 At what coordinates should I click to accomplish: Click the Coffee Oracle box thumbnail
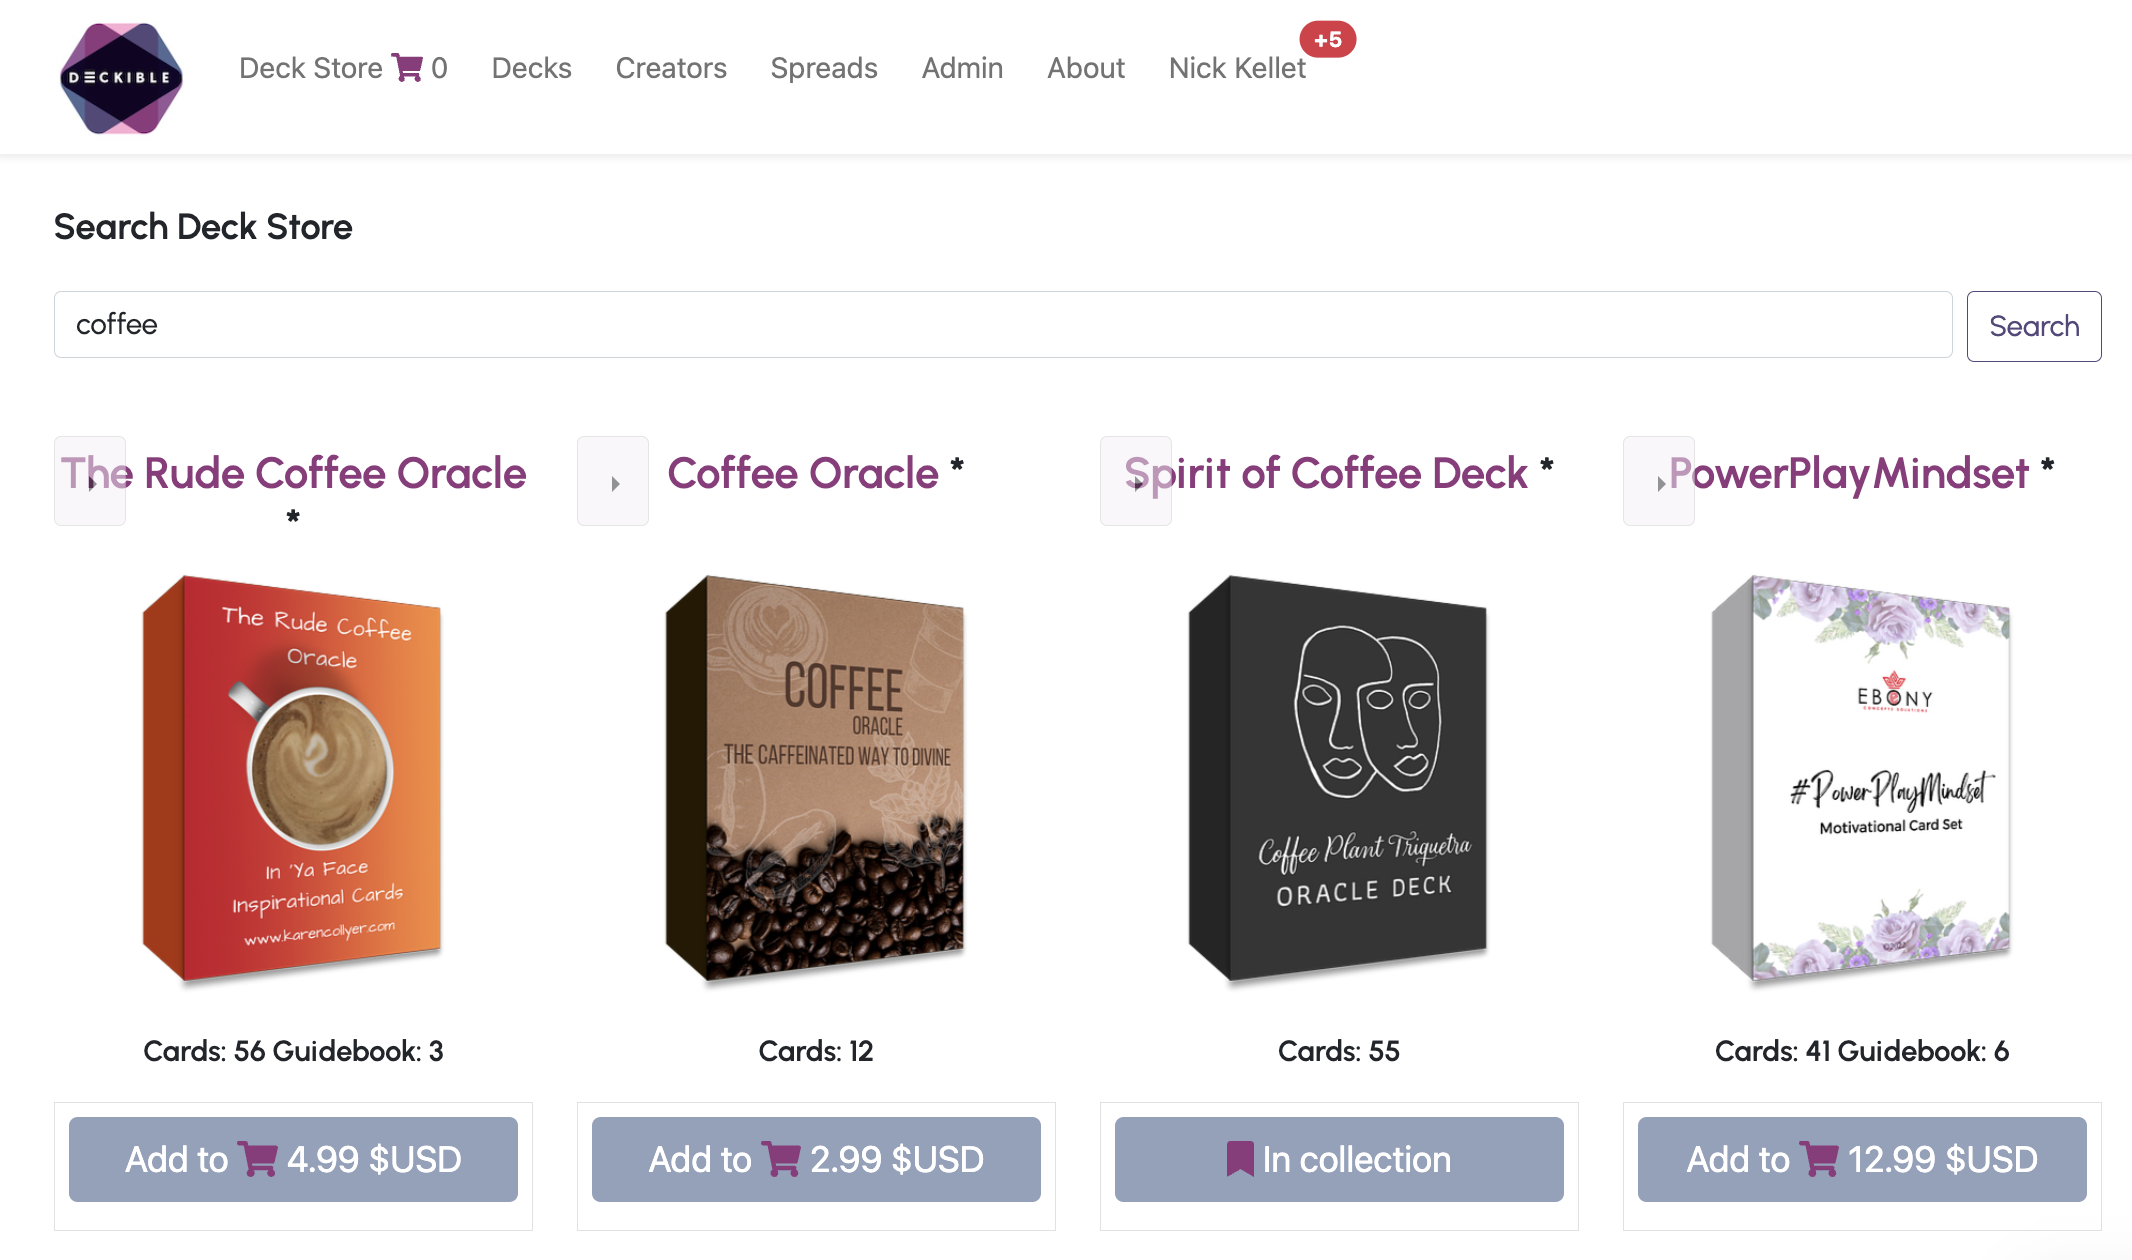815,777
